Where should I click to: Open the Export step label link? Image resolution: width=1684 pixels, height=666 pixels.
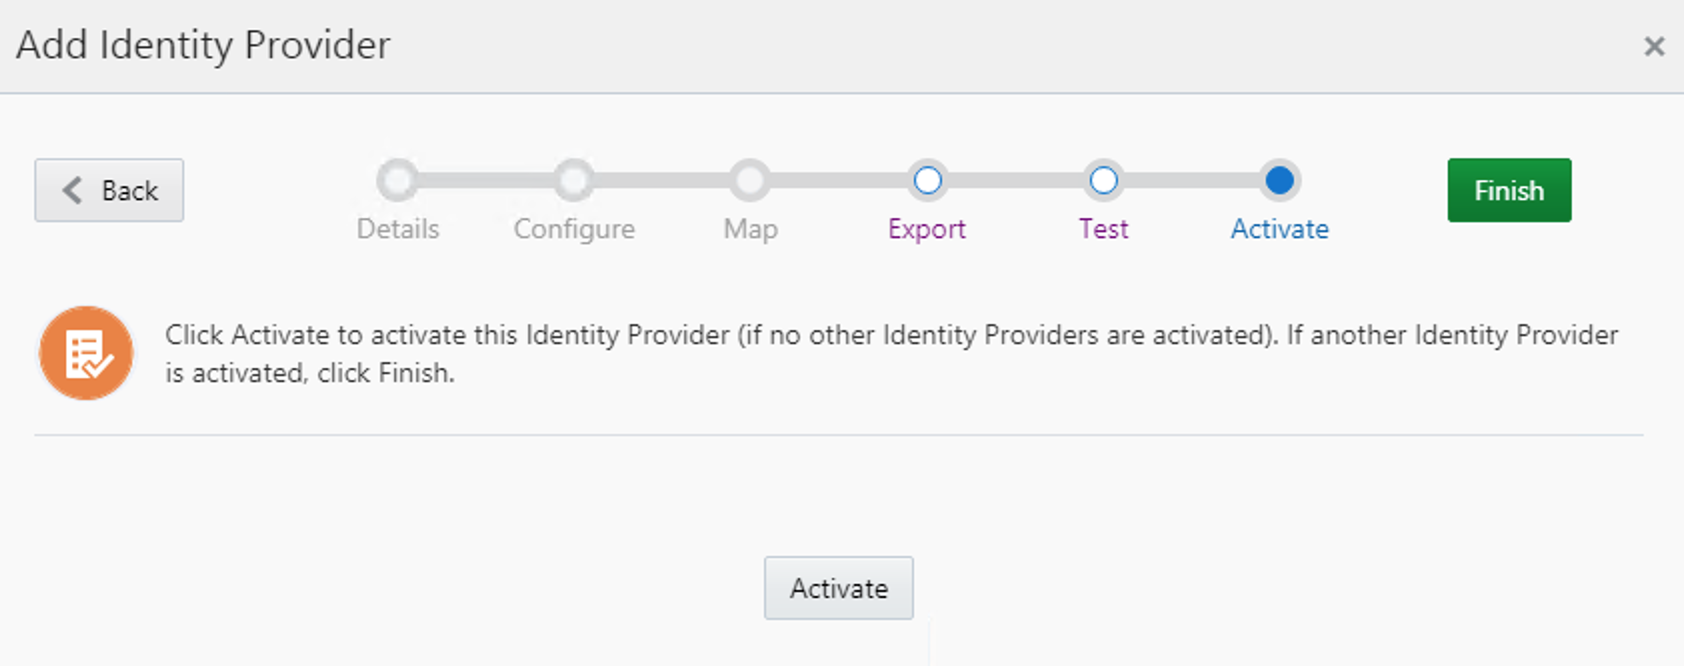927,229
